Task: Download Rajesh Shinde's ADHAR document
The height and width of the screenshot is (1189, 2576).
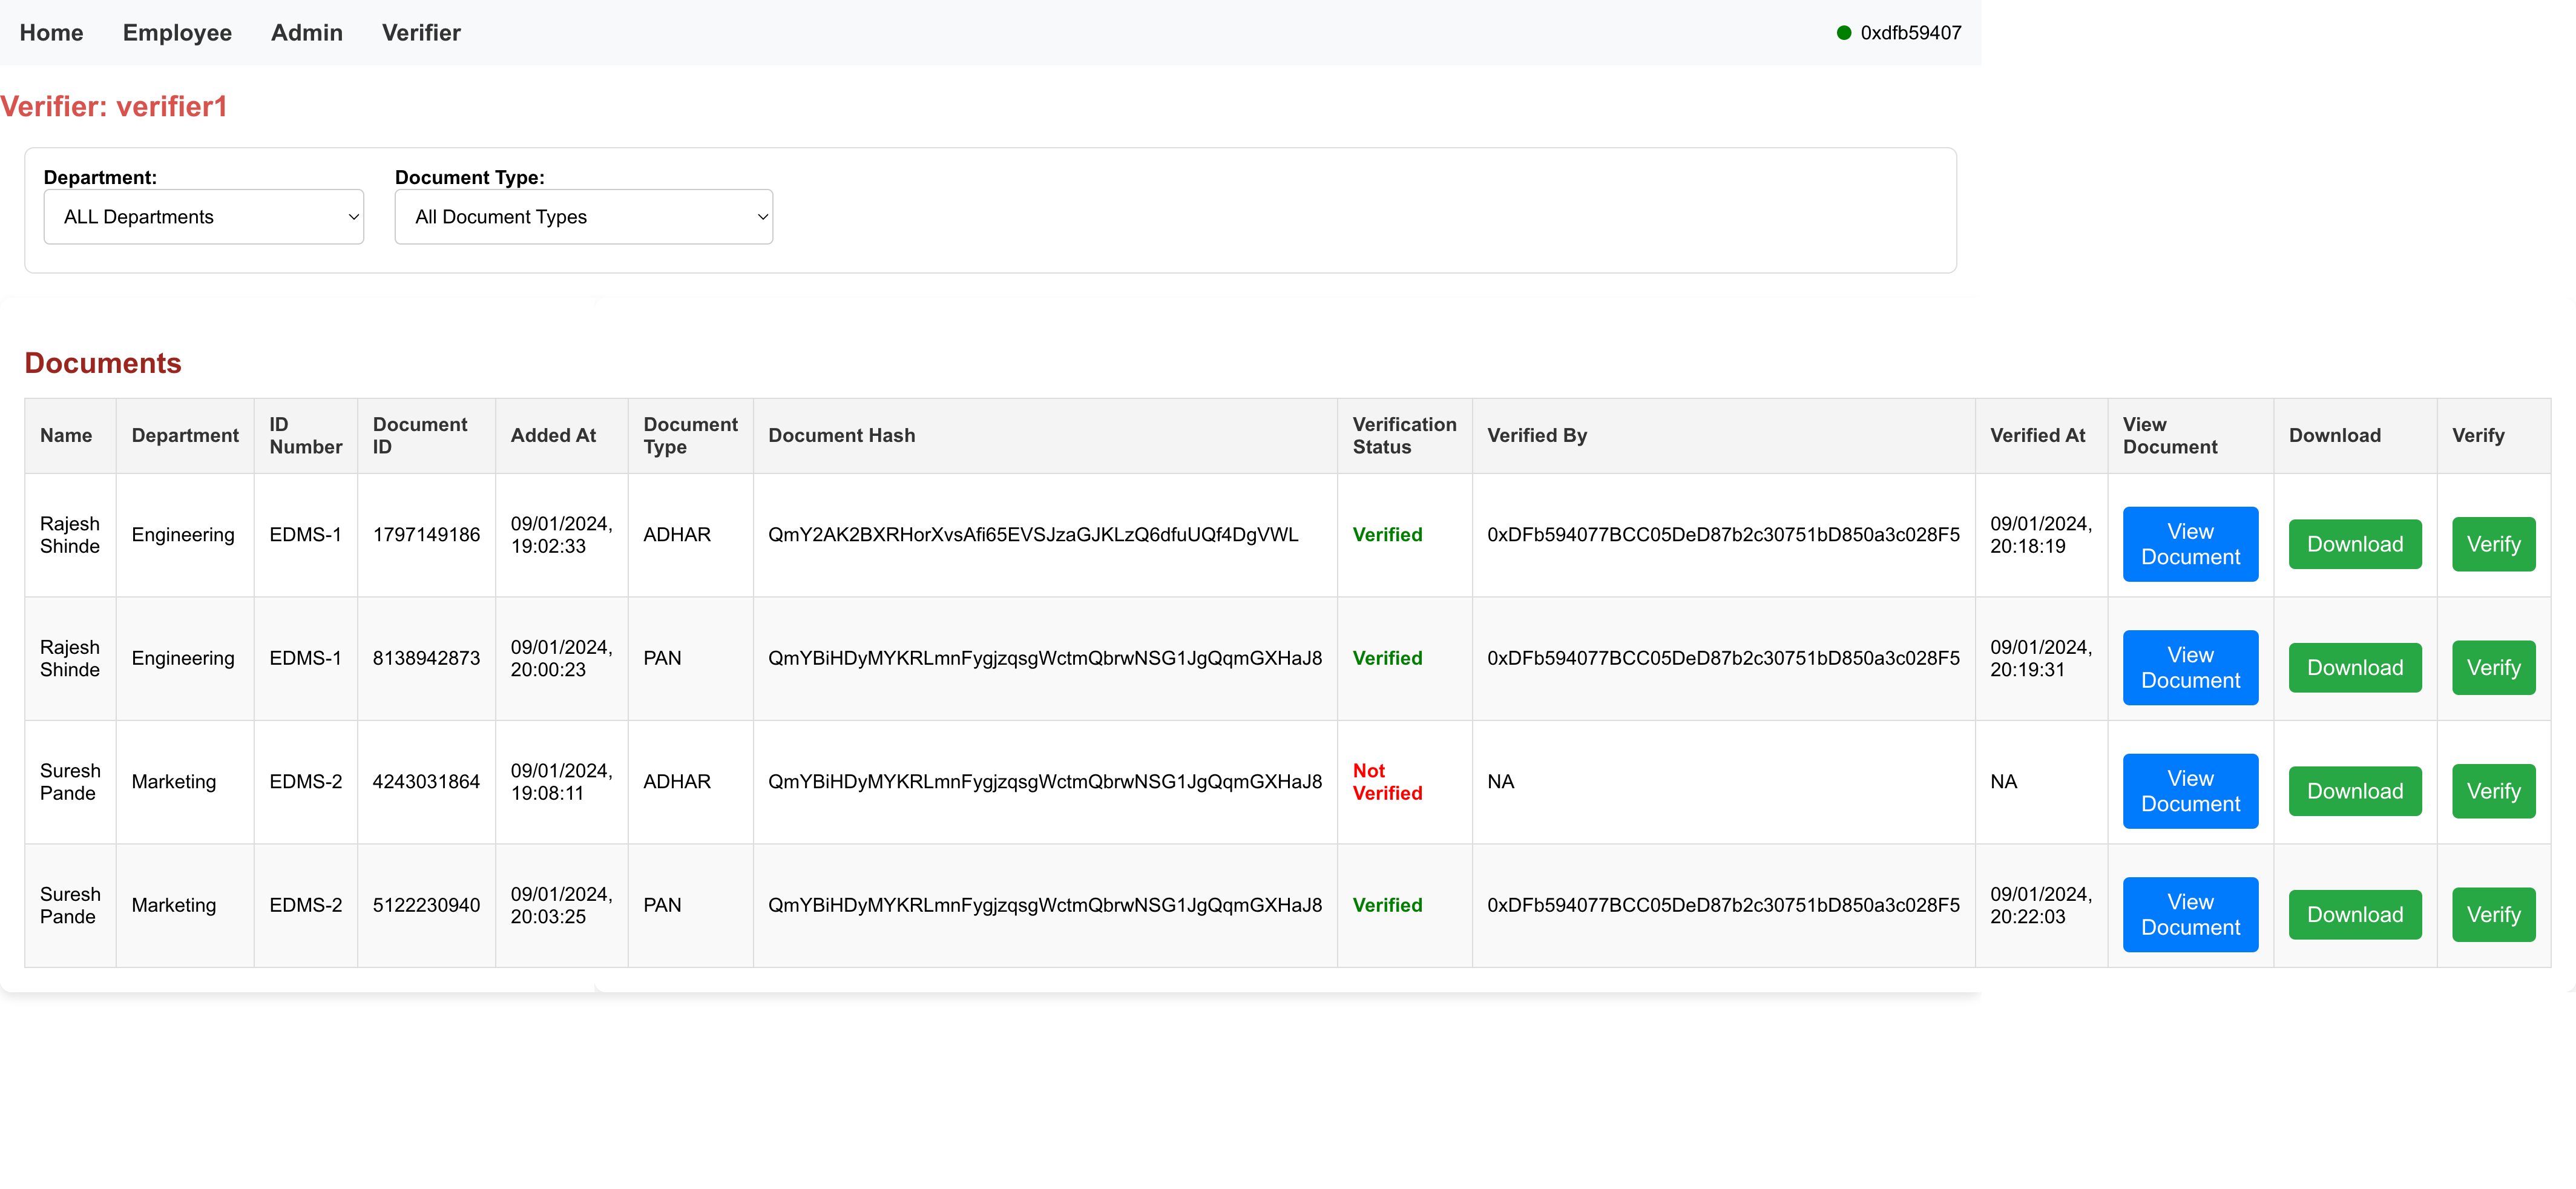Action: (x=2354, y=544)
